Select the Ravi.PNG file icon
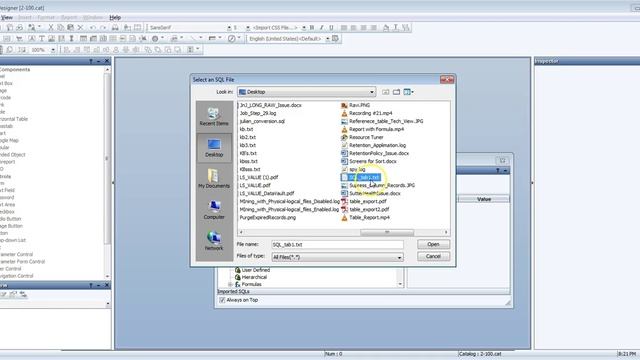 pyautogui.click(x=344, y=105)
